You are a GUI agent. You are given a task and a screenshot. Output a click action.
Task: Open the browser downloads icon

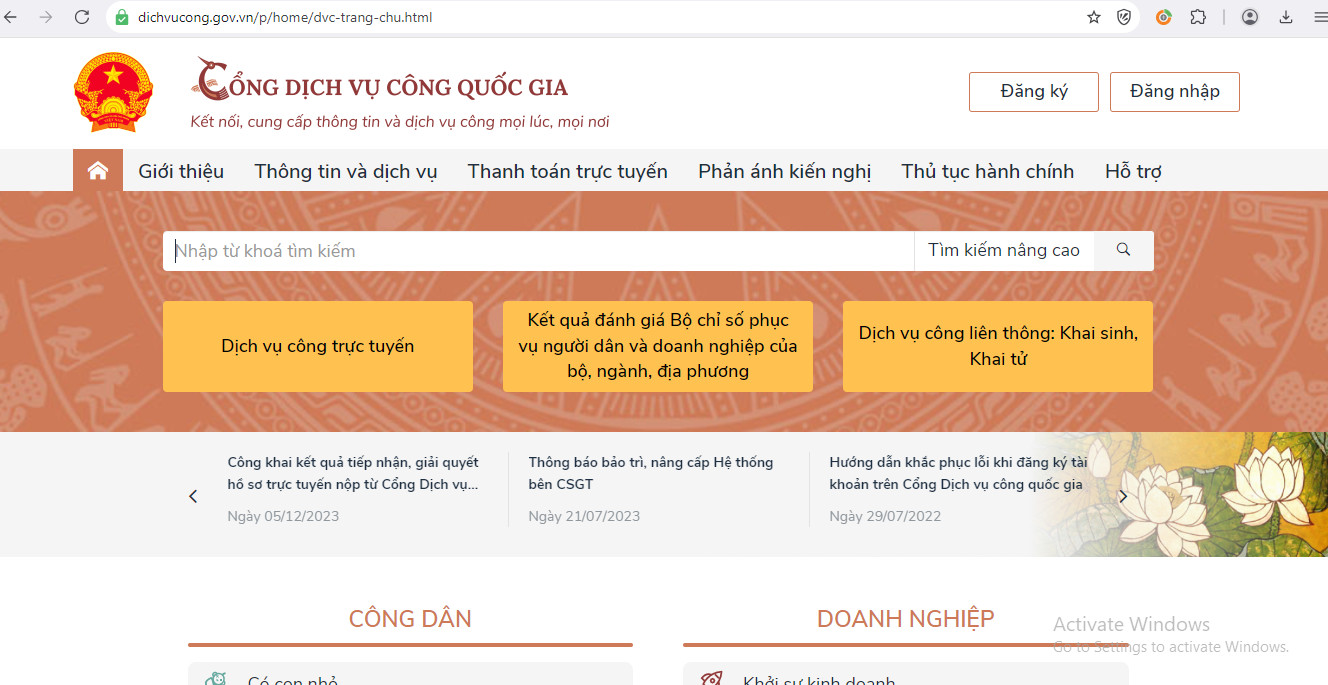tap(1286, 17)
